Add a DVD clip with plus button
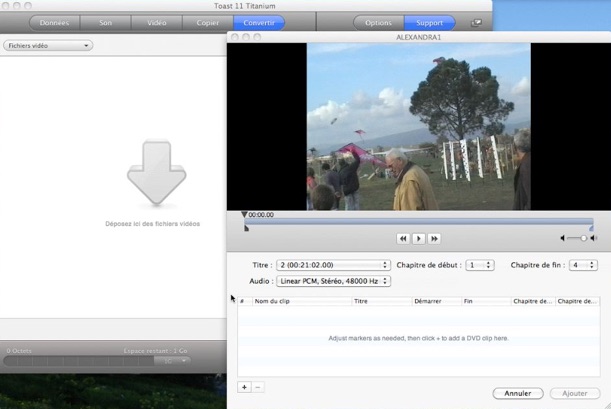 pyautogui.click(x=244, y=387)
